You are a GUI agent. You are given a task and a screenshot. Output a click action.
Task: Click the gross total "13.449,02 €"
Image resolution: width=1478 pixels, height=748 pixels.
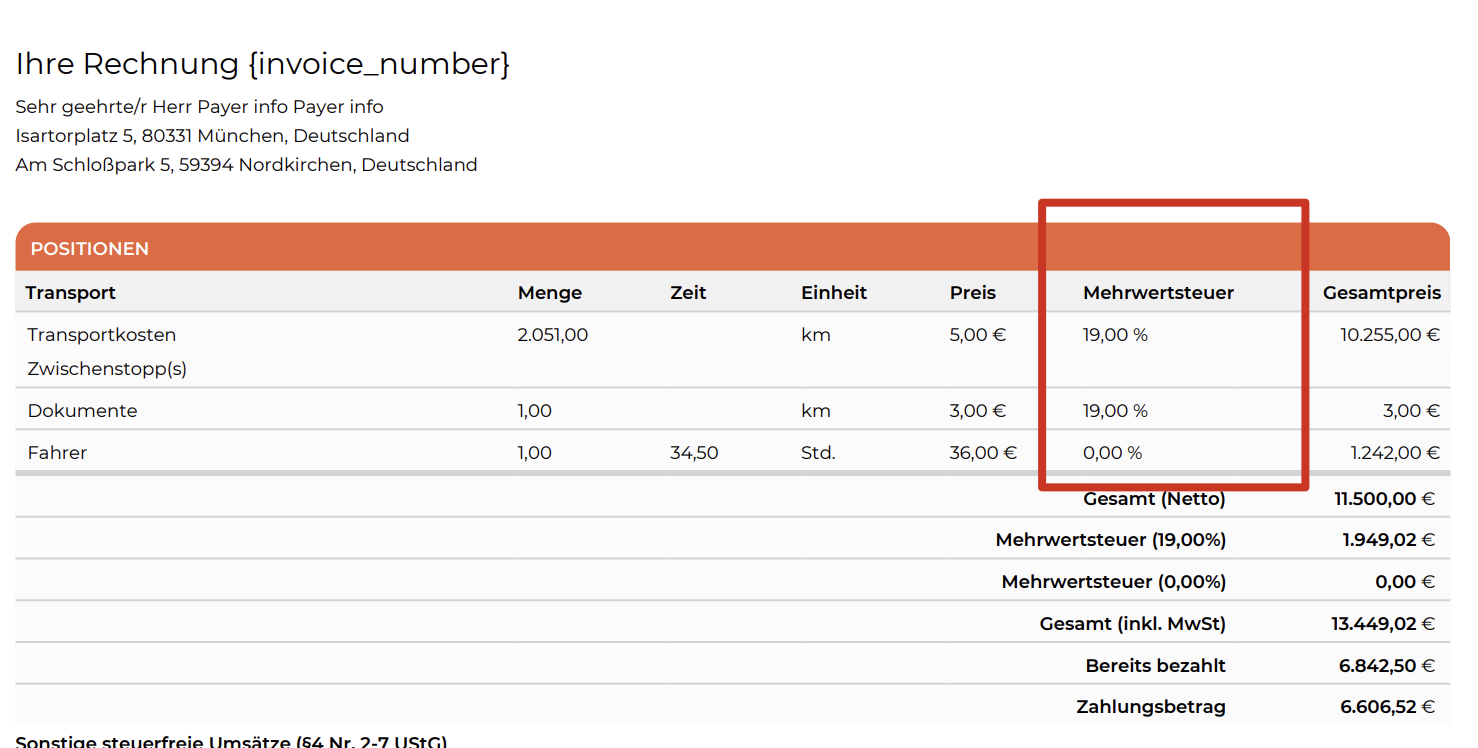click(1383, 624)
